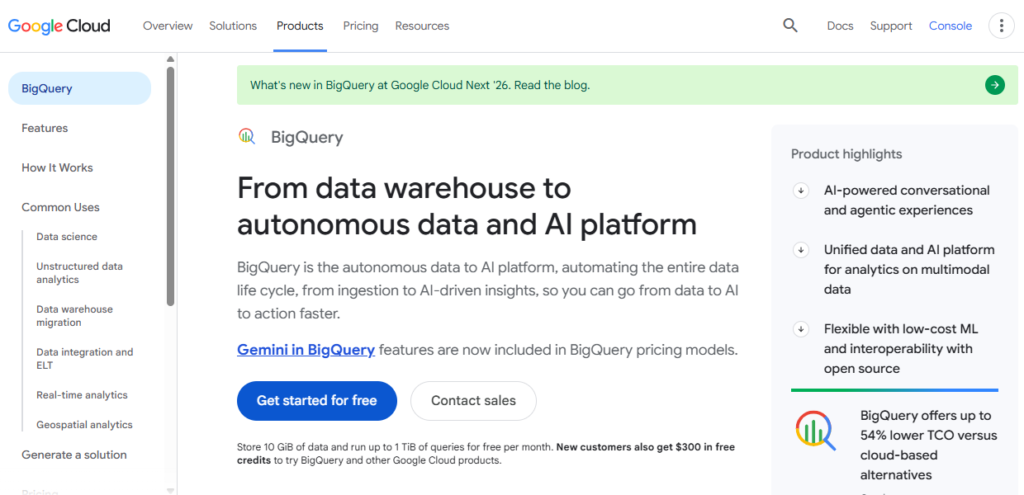Click the BigQuery logo beside product title
This screenshot has height=495, width=1024.
(247, 136)
